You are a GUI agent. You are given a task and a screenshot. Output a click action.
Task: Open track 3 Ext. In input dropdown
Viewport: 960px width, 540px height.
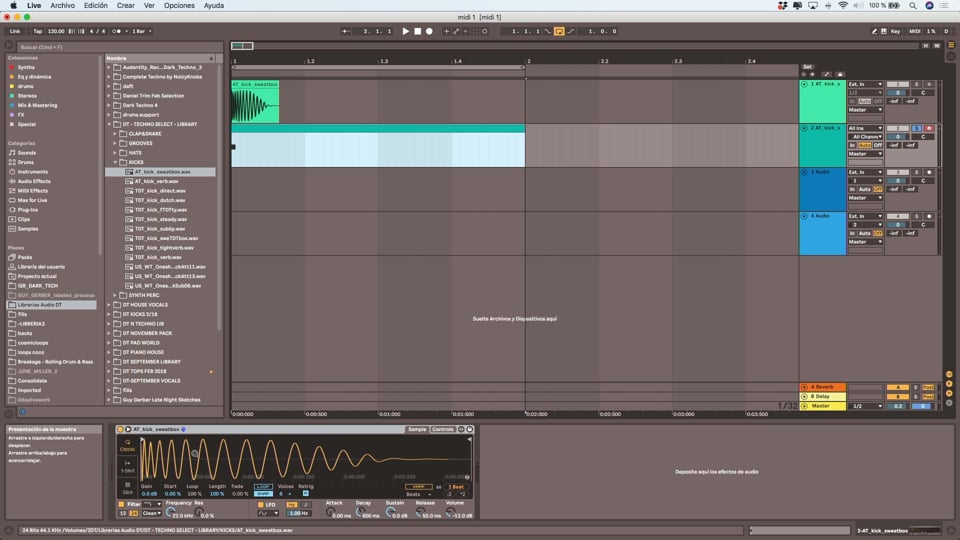865,172
